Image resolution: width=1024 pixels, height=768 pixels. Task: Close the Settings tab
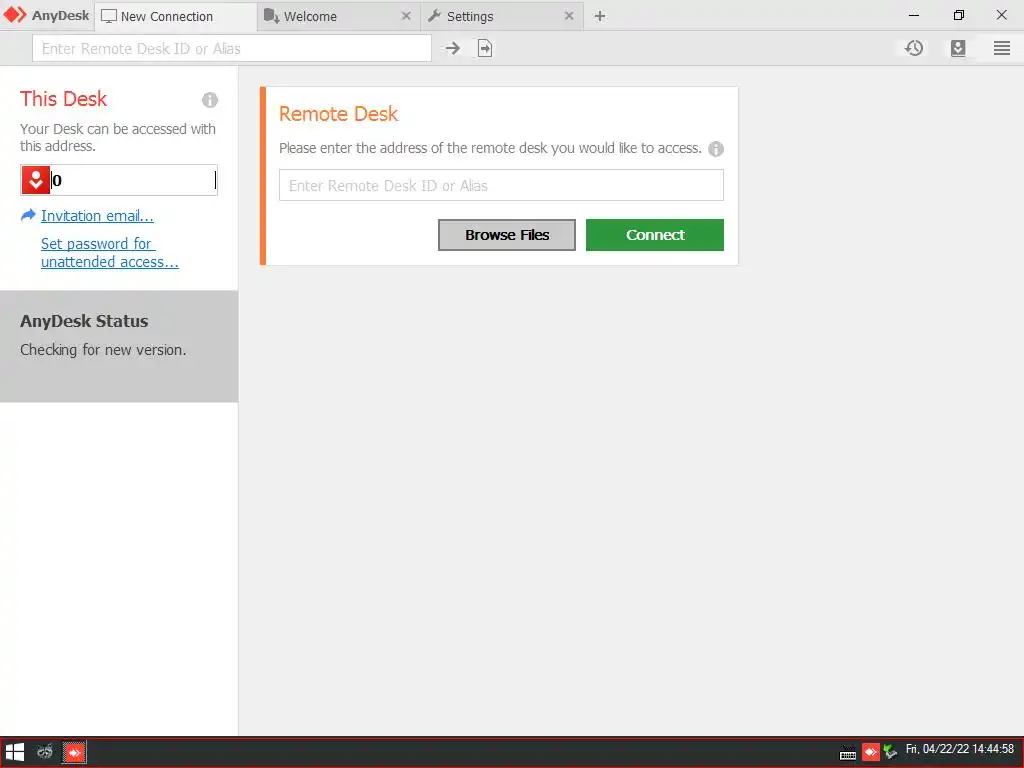tap(569, 16)
